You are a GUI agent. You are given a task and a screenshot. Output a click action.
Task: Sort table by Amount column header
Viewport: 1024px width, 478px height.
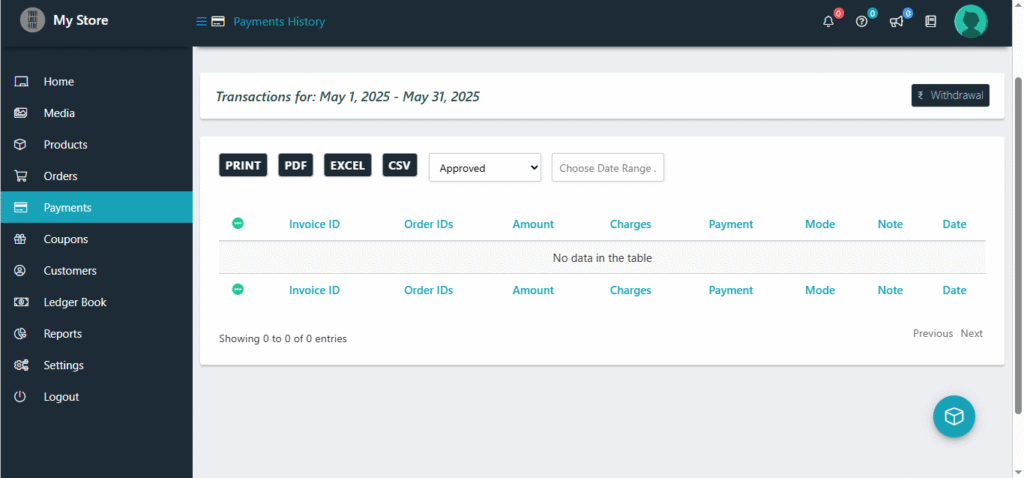pyautogui.click(x=533, y=224)
